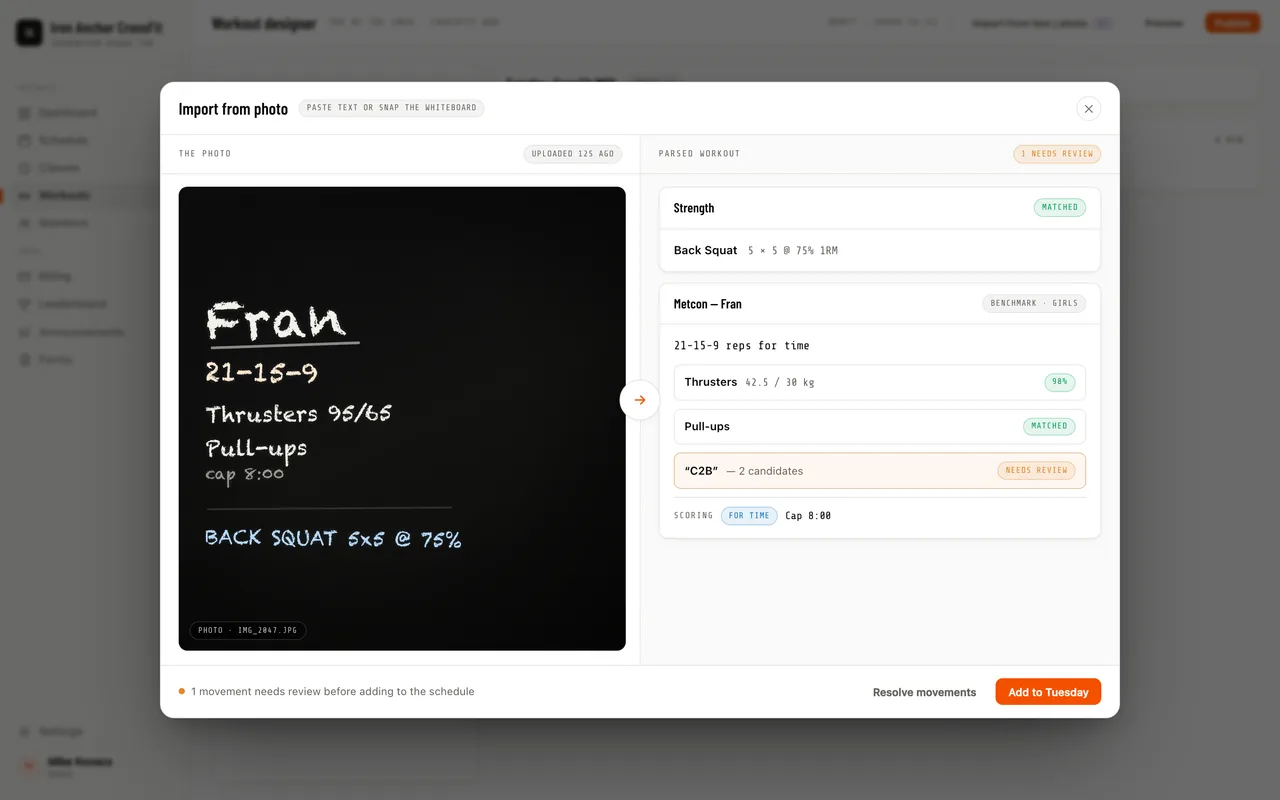Screen dimensions: 1280x800
Task: Click the Strength section heading
Action: pyautogui.click(x=694, y=208)
